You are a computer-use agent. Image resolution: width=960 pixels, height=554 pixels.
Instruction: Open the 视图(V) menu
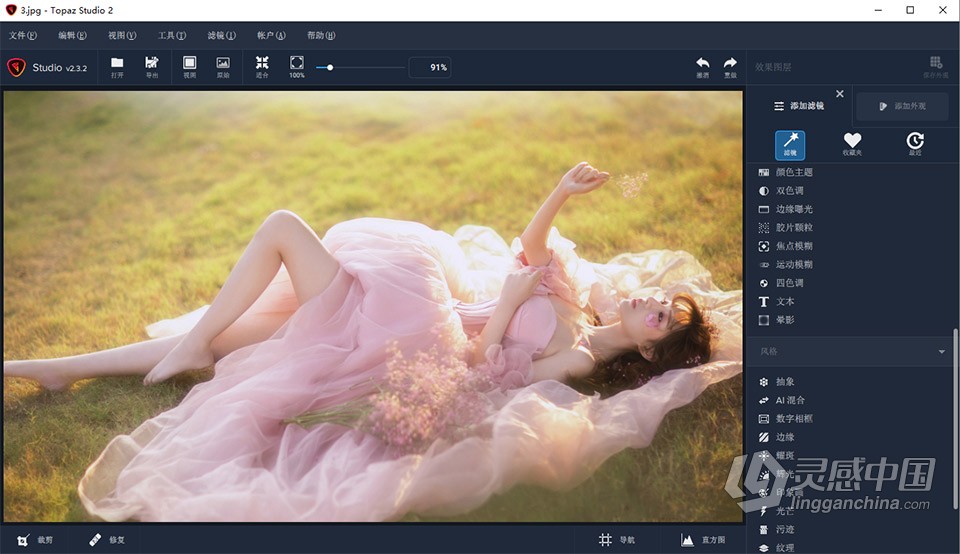pos(122,36)
